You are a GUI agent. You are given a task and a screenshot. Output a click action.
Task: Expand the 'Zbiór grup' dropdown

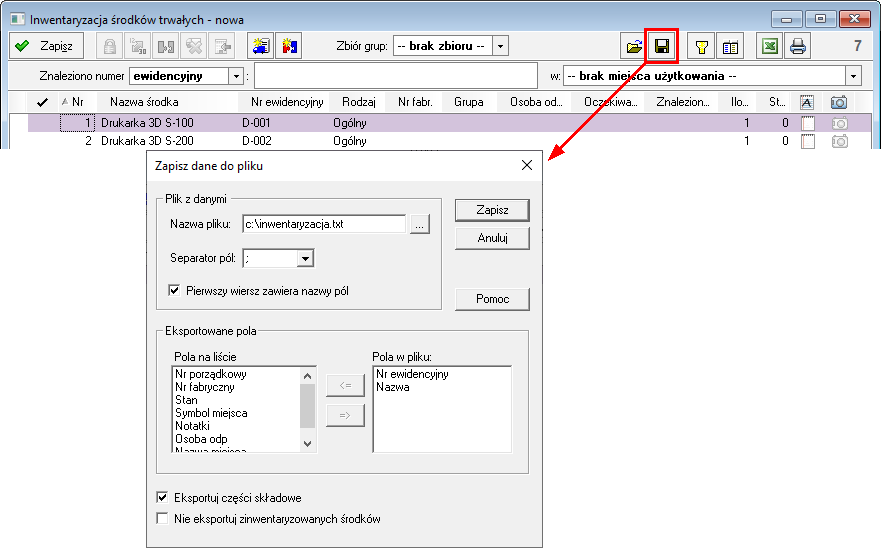coord(501,46)
